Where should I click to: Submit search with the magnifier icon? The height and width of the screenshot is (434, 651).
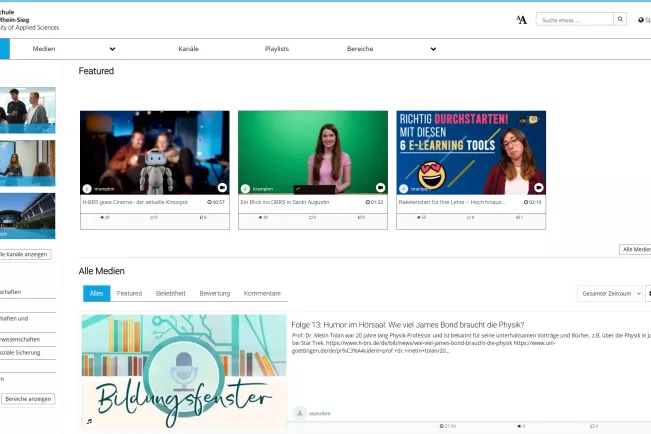[620, 19]
